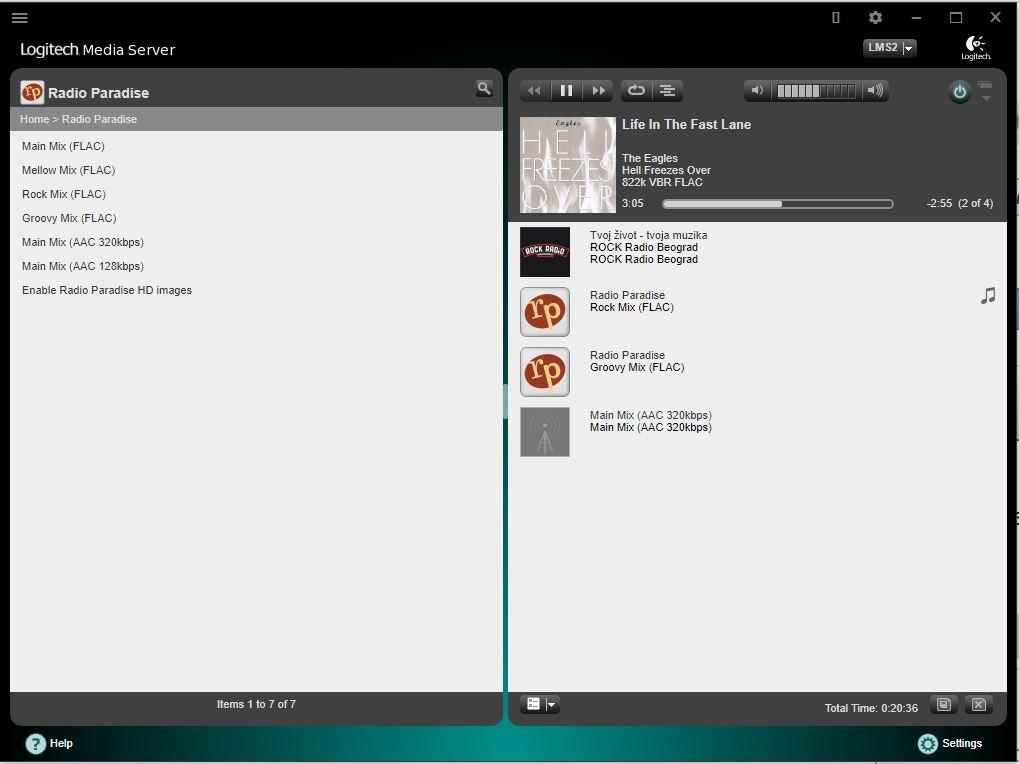The image size is (1019, 764).
Task: Select Radio Paradise Groovy Mix (FLAC) playlist text
Action: [637, 361]
